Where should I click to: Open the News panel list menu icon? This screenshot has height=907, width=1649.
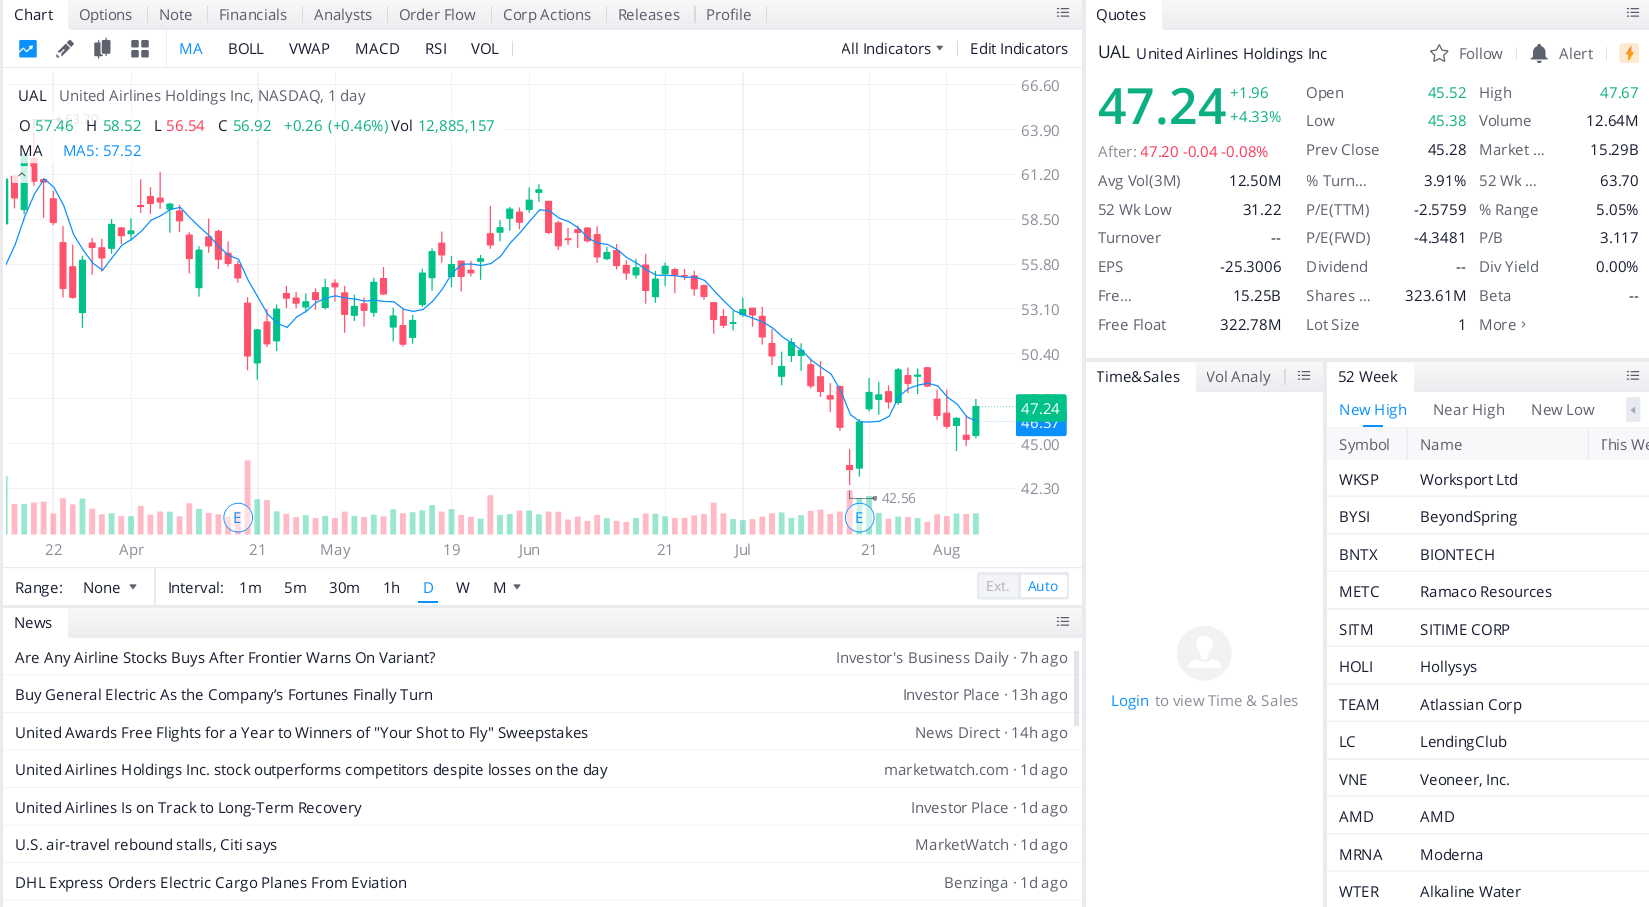pos(1063,622)
